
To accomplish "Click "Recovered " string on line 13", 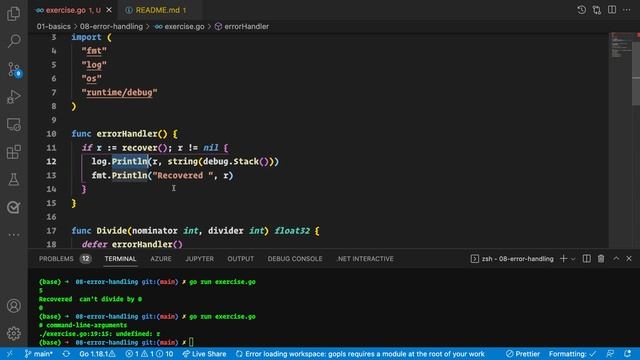I will click(182, 176).
